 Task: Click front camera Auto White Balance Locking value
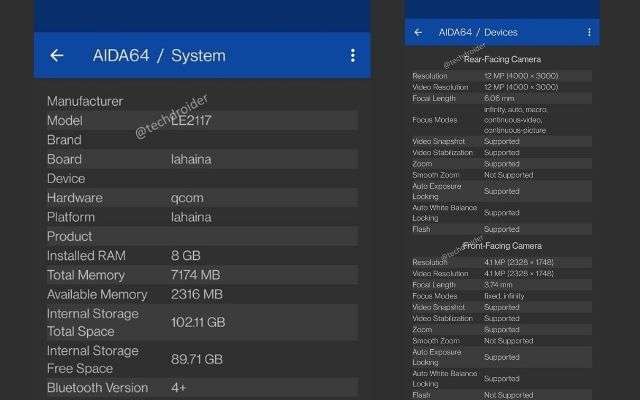(x=502, y=378)
